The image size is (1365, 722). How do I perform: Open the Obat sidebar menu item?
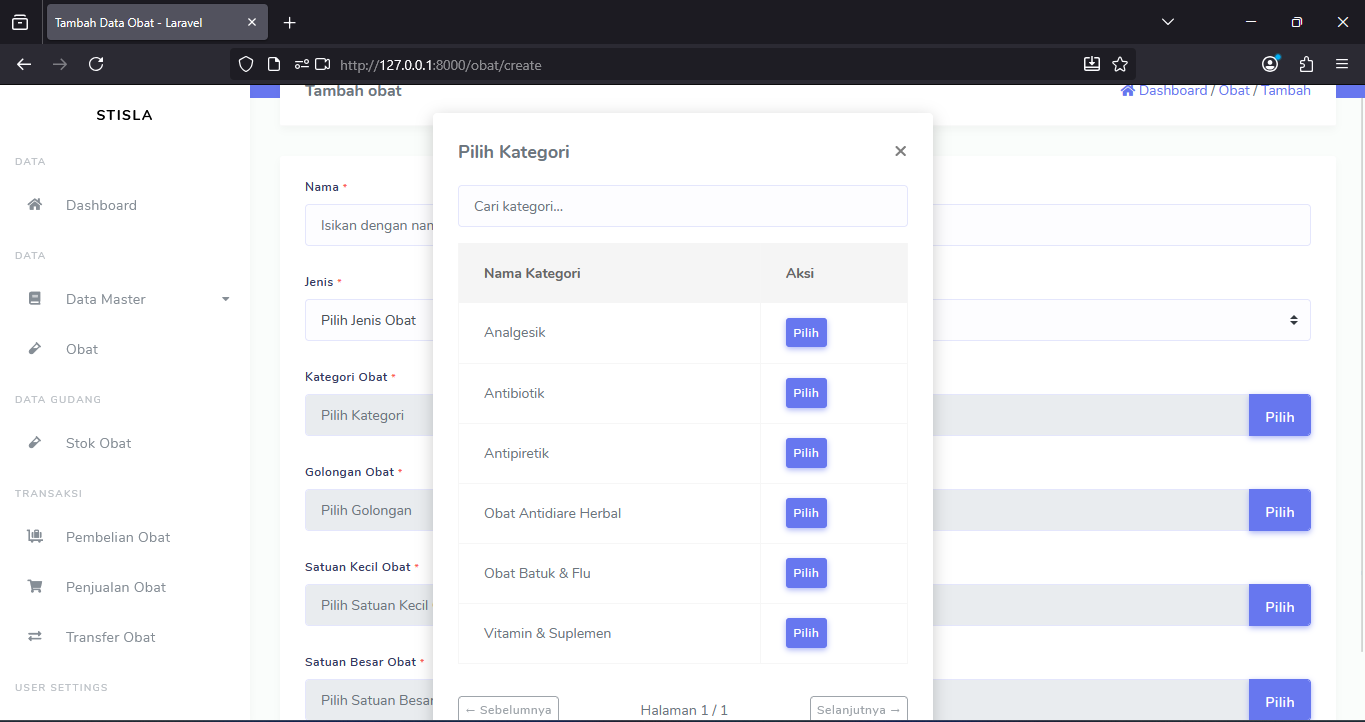point(82,349)
